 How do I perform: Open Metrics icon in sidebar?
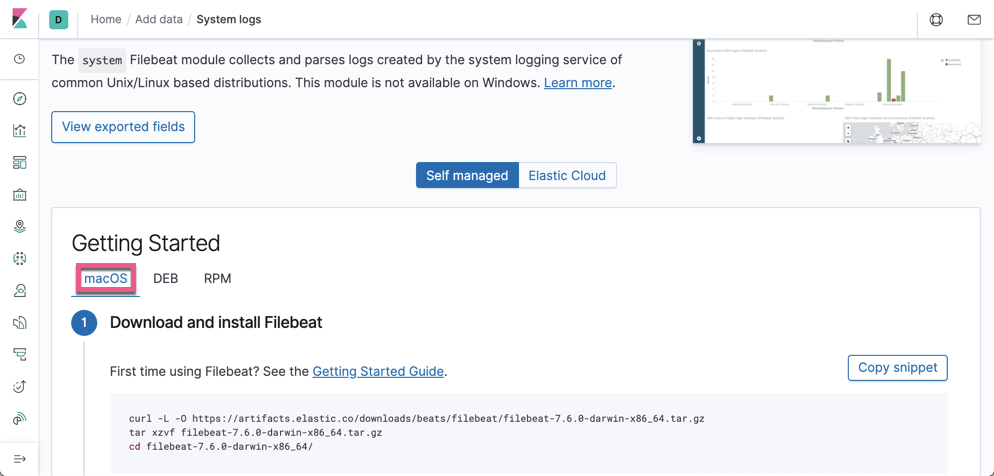tap(20, 291)
